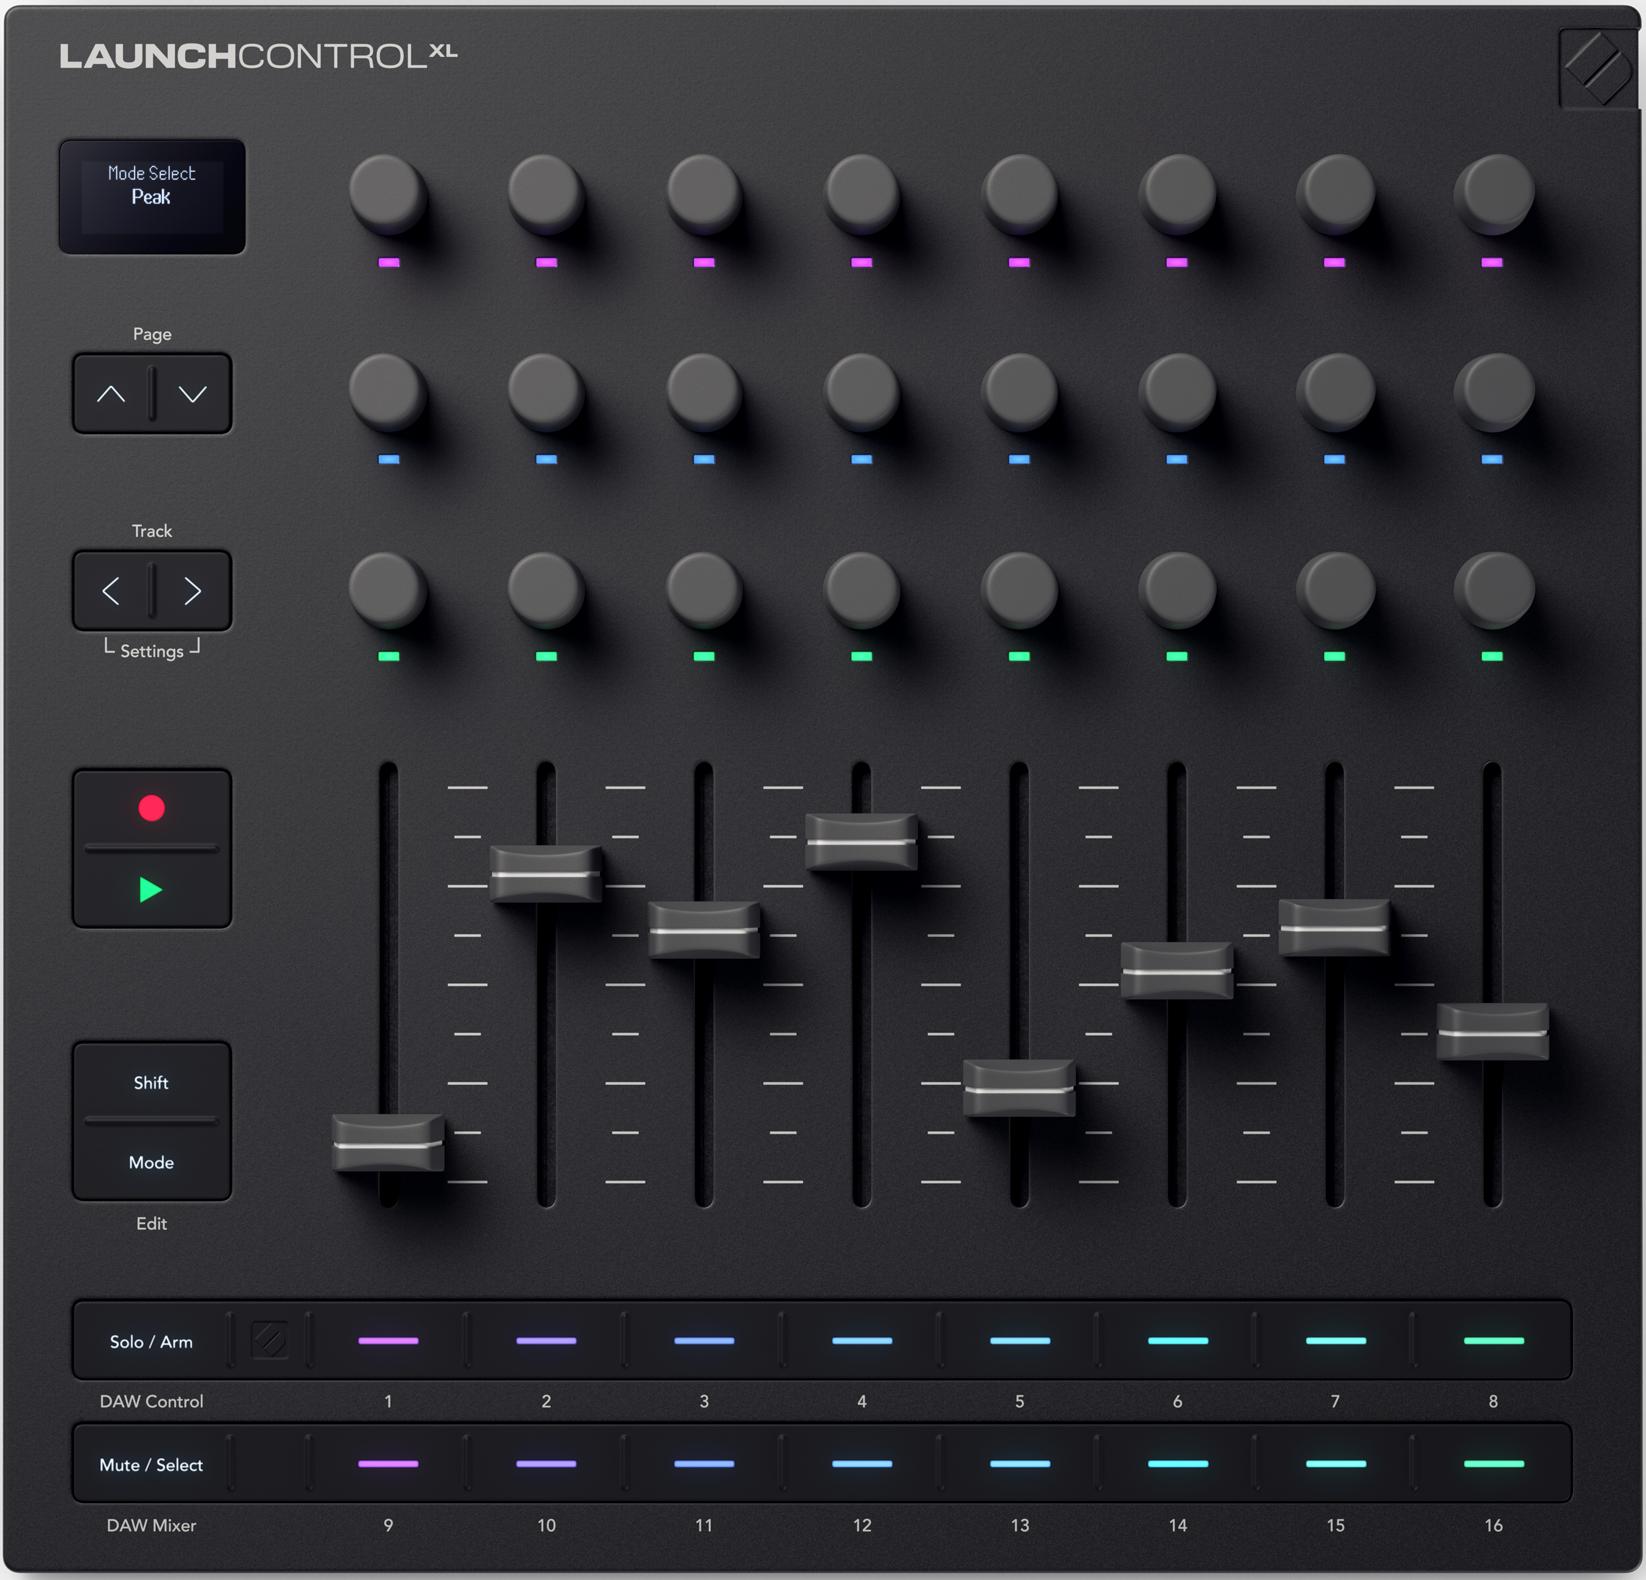Click the Page up arrow
The width and height of the screenshot is (1646, 1580).
point(112,392)
